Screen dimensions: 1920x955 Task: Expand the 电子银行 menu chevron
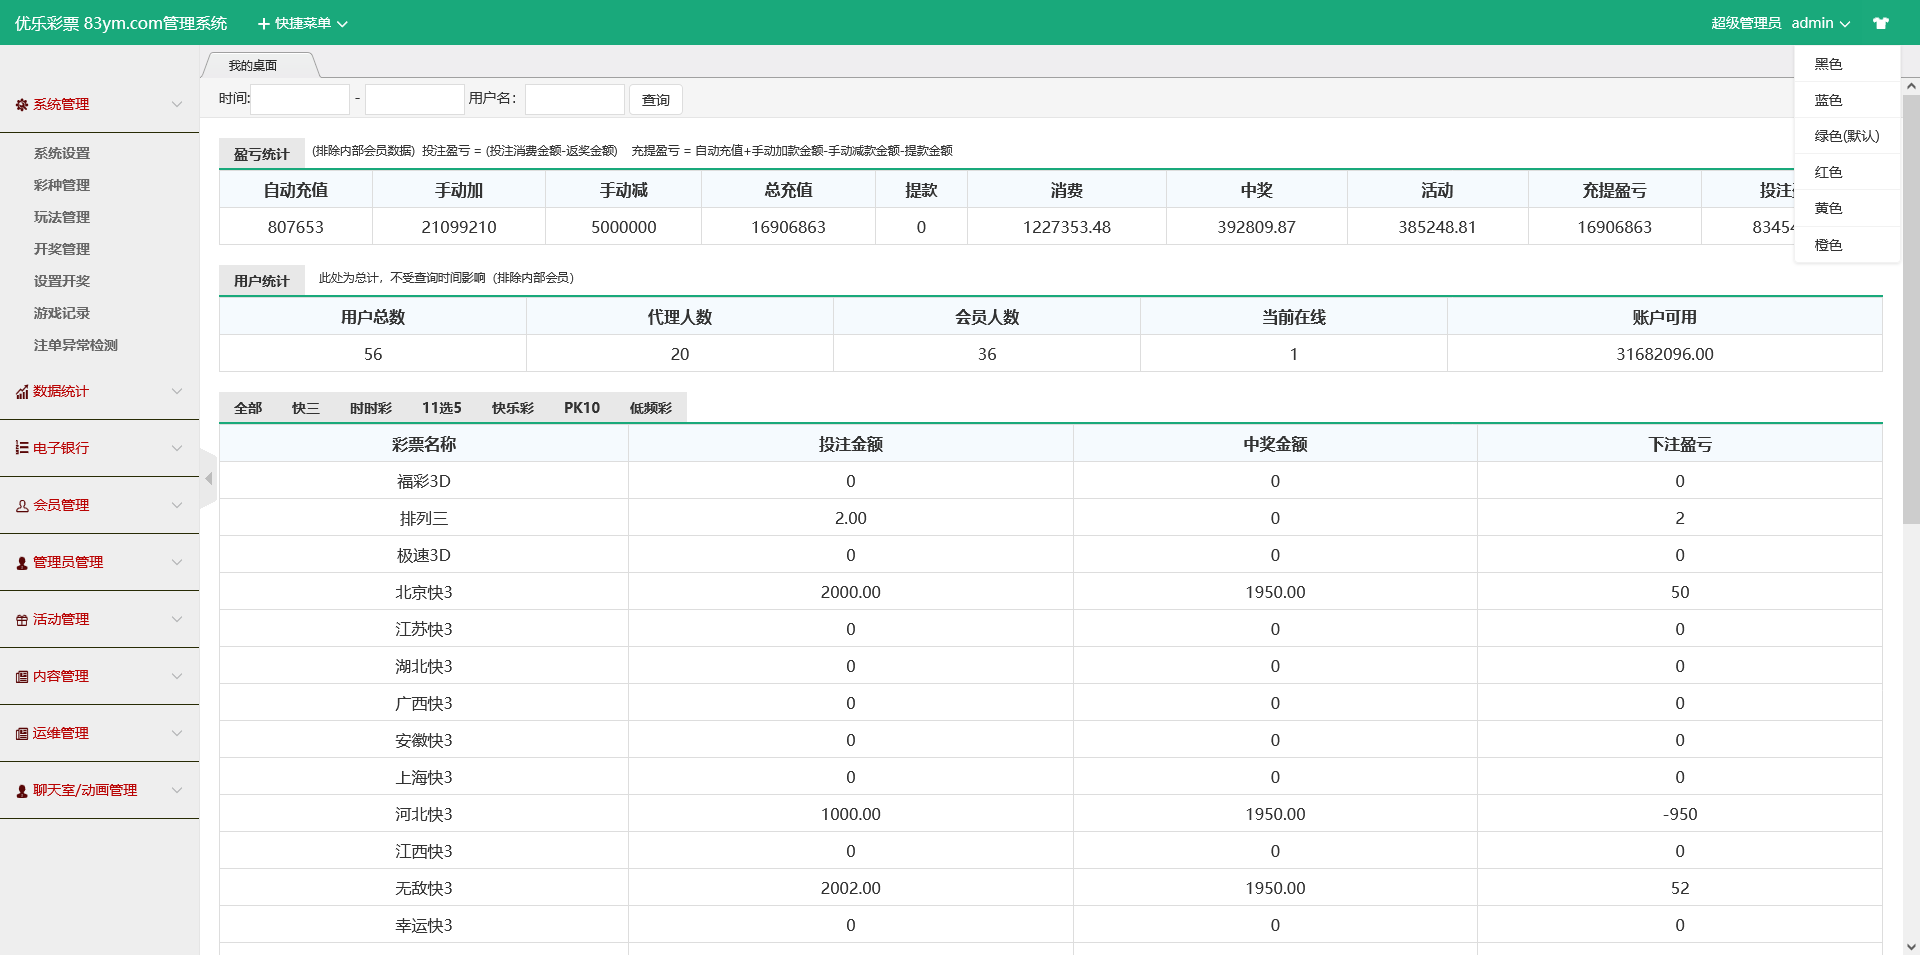(x=177, y=448)
